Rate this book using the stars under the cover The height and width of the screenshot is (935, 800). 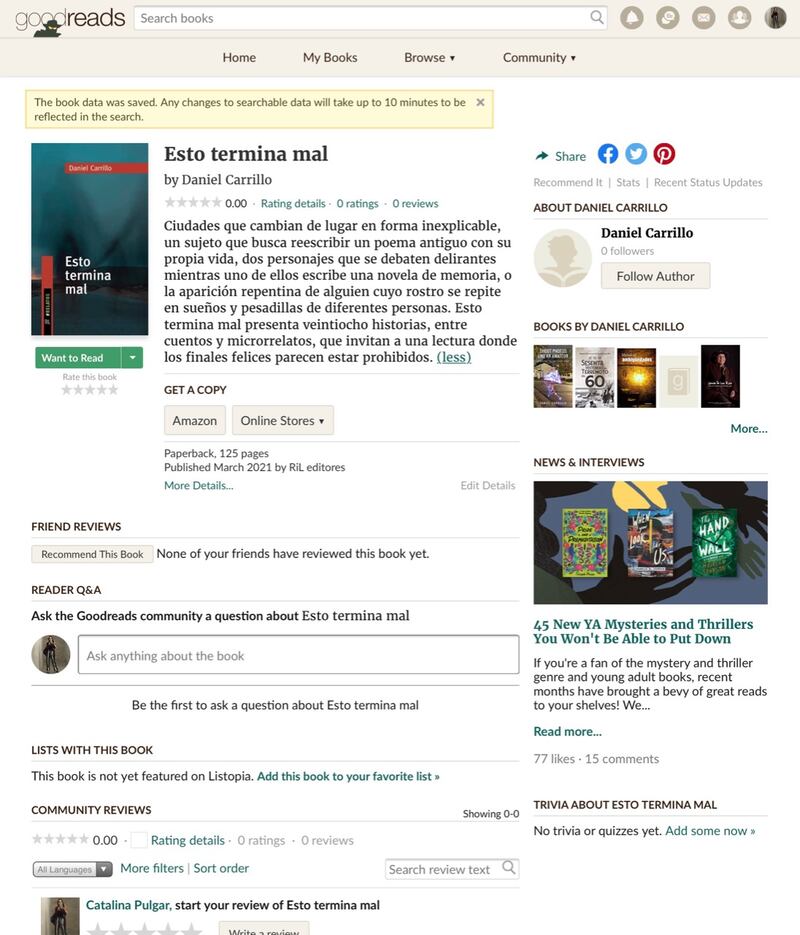click(x=89, y=390)
